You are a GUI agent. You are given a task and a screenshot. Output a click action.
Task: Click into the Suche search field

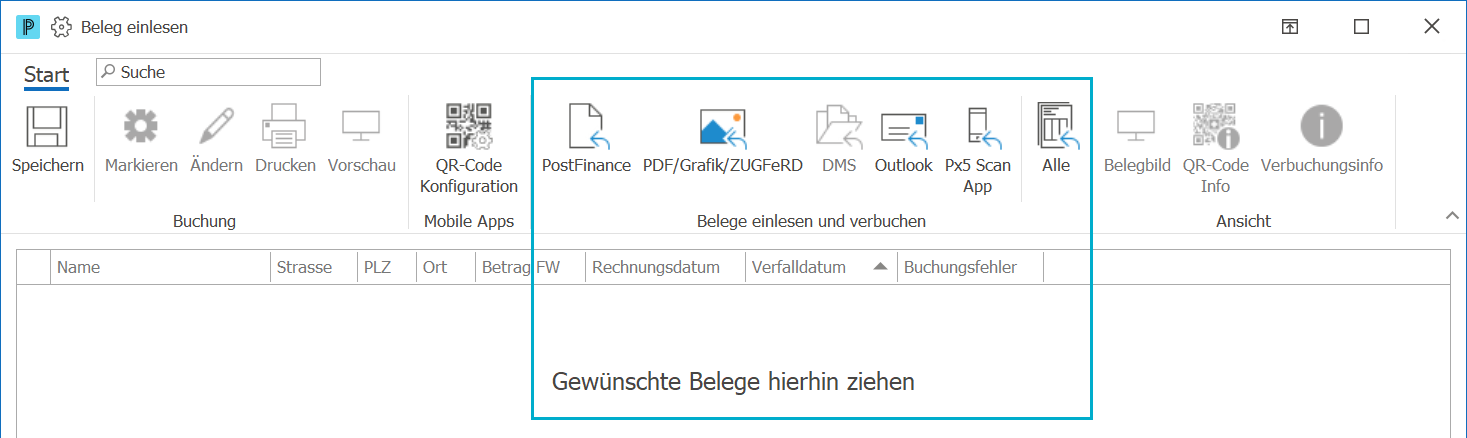coord(208,72)
